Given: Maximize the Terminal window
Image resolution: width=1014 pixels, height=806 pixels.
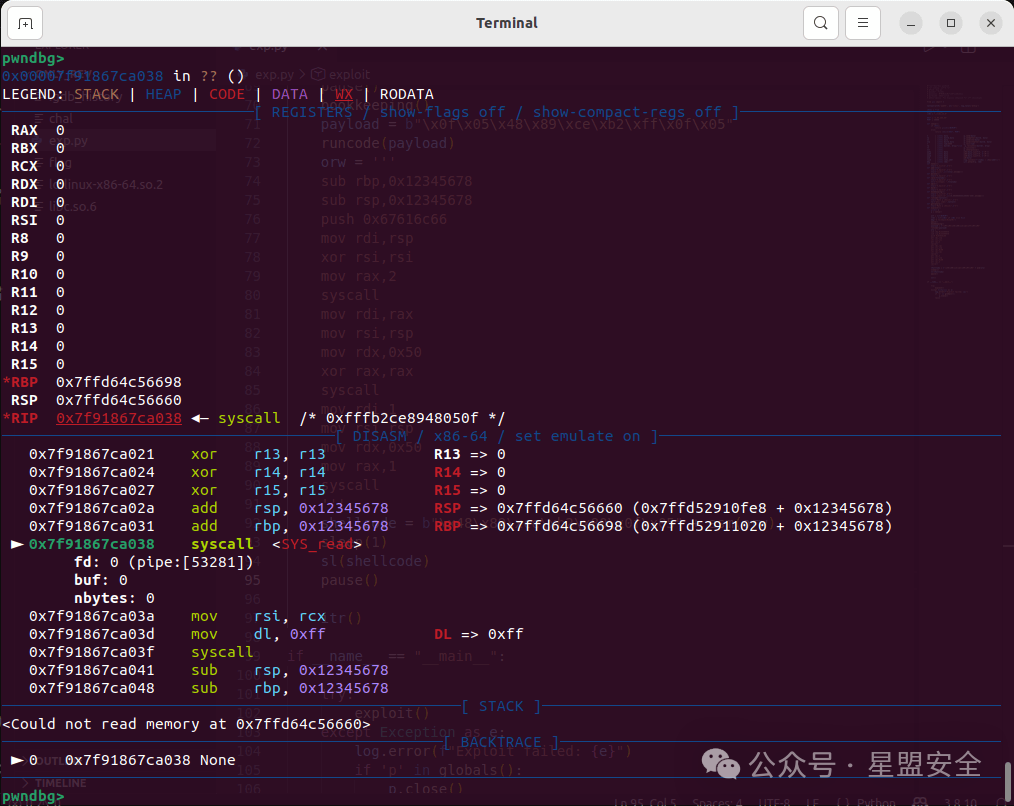Looking at the screenshot, I should point(951,23).
